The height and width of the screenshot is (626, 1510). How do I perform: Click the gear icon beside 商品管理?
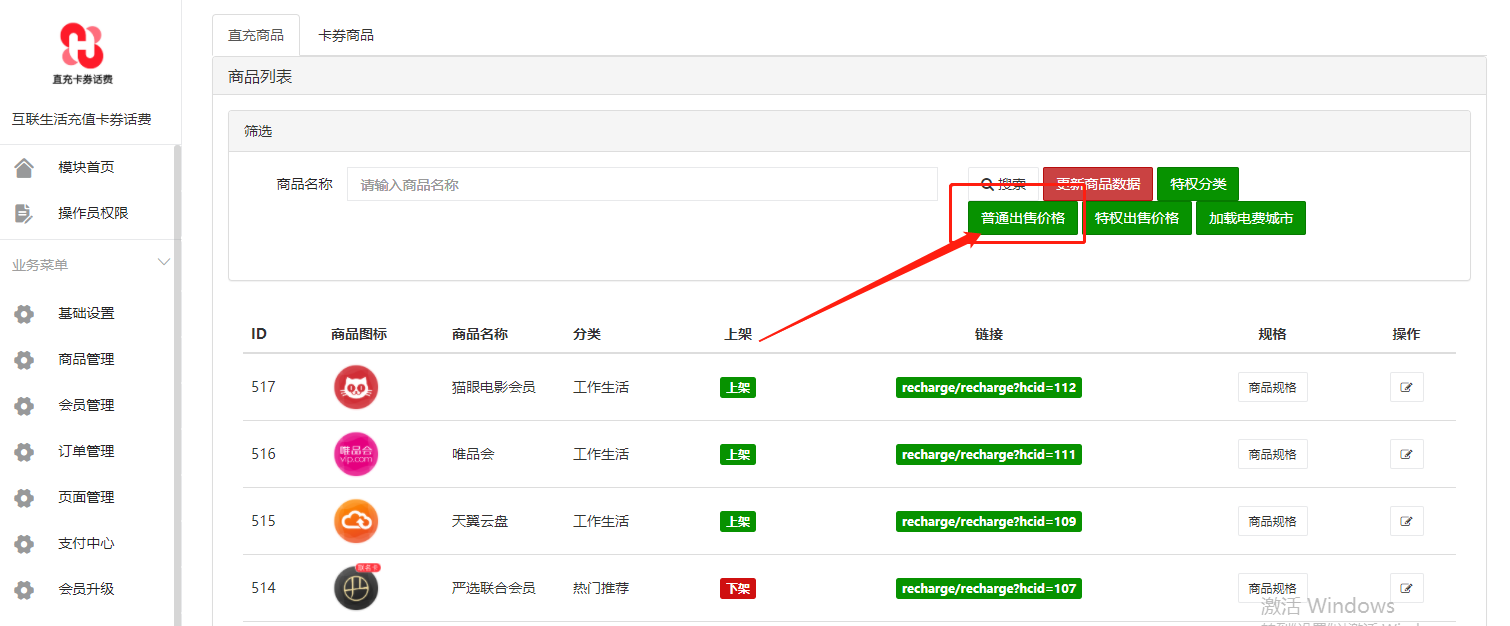24,360
